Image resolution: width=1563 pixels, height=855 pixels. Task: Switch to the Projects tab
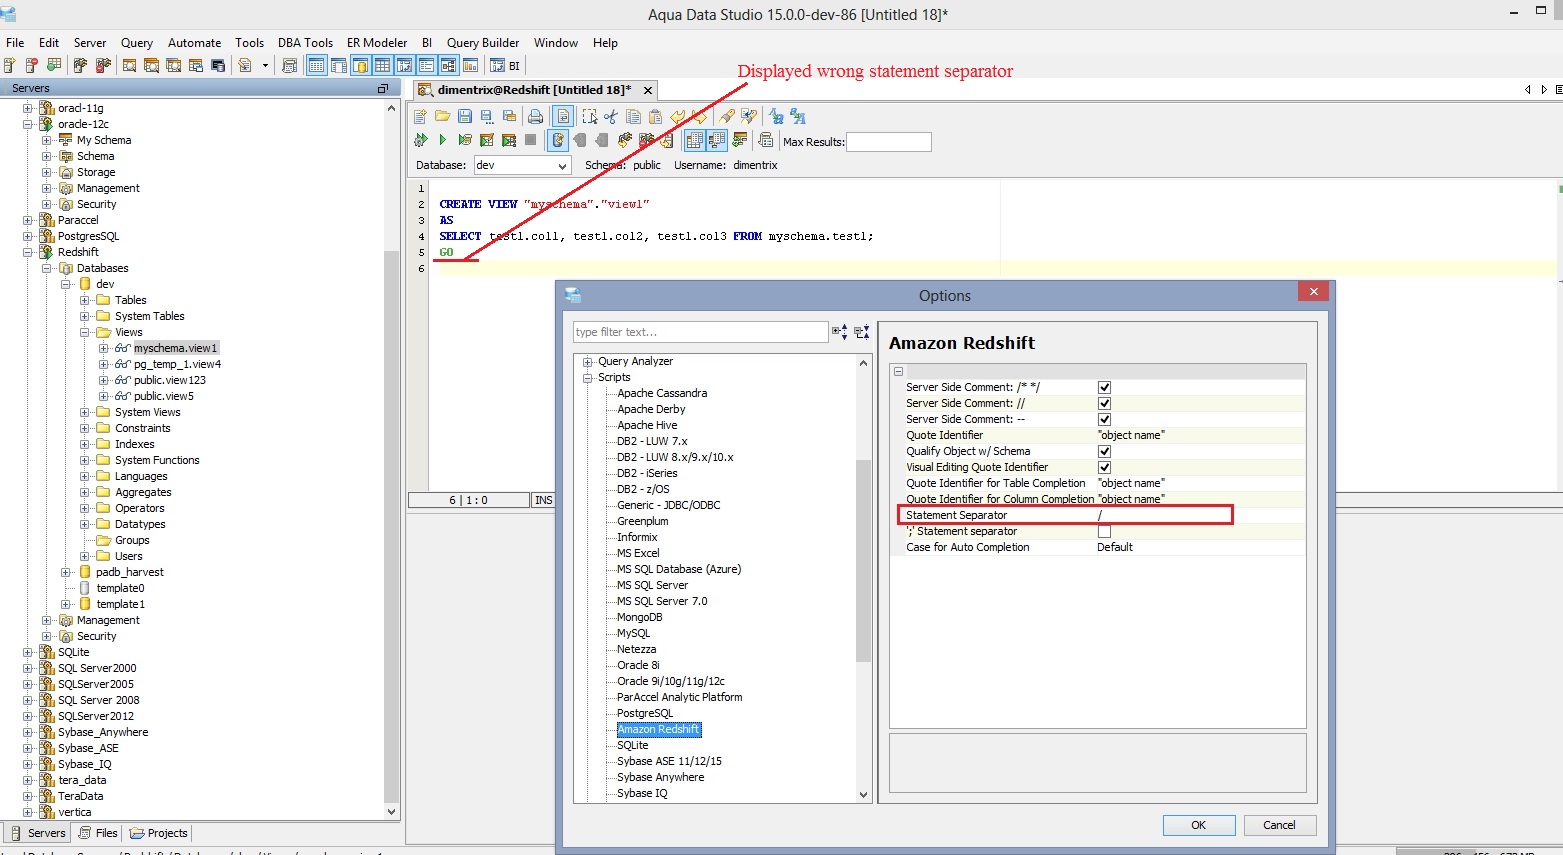(159, 833)
